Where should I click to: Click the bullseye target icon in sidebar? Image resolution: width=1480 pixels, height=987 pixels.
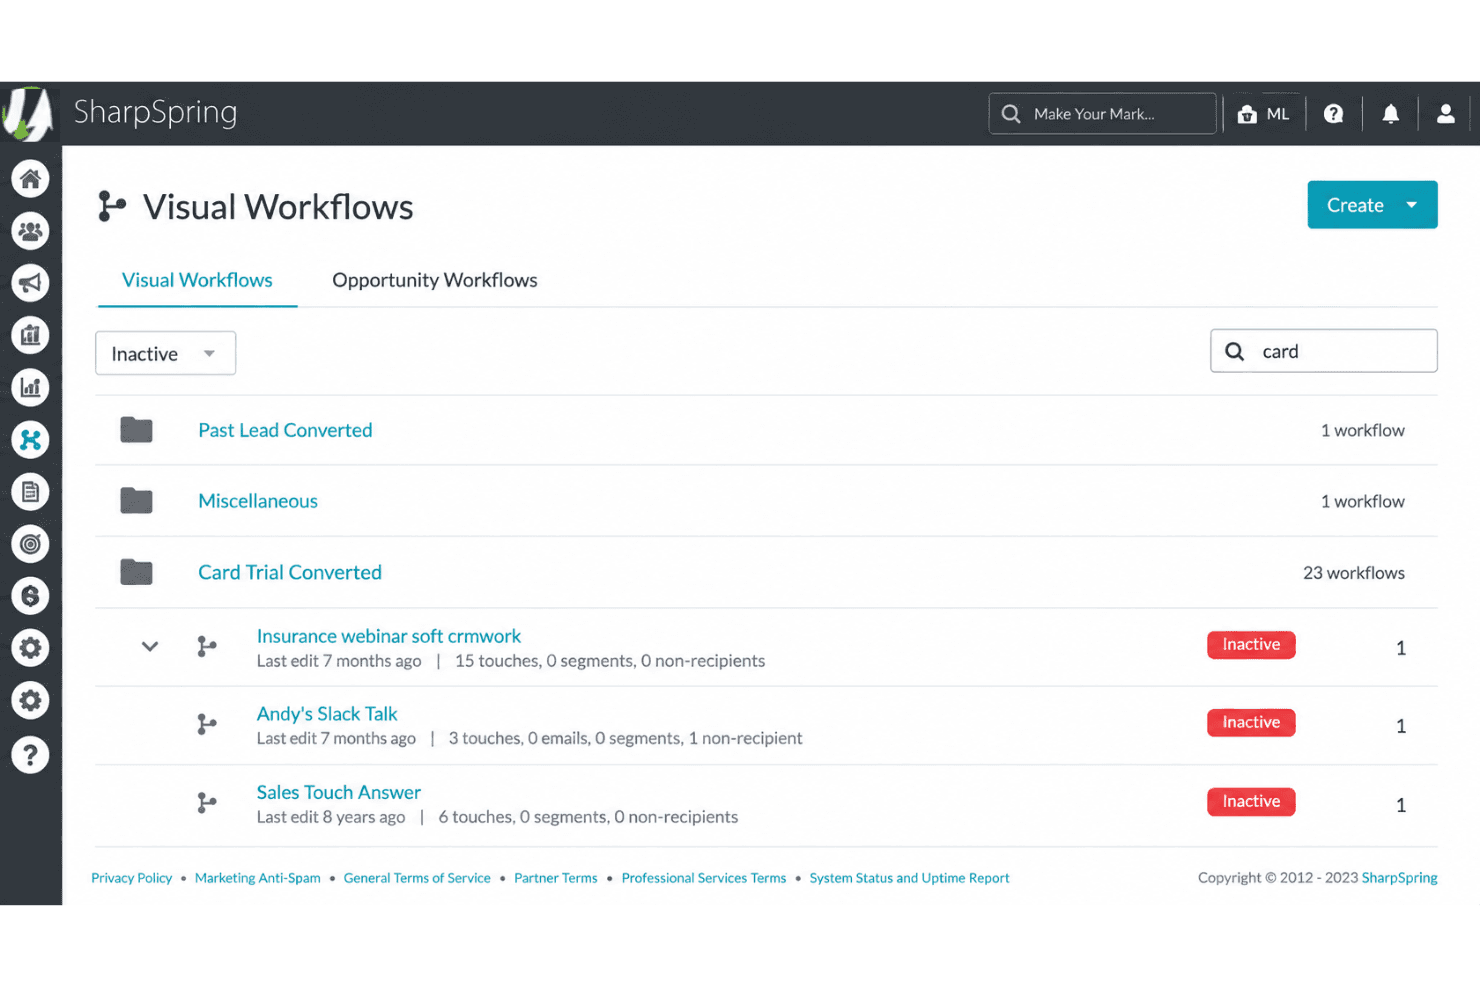point(31,544)
